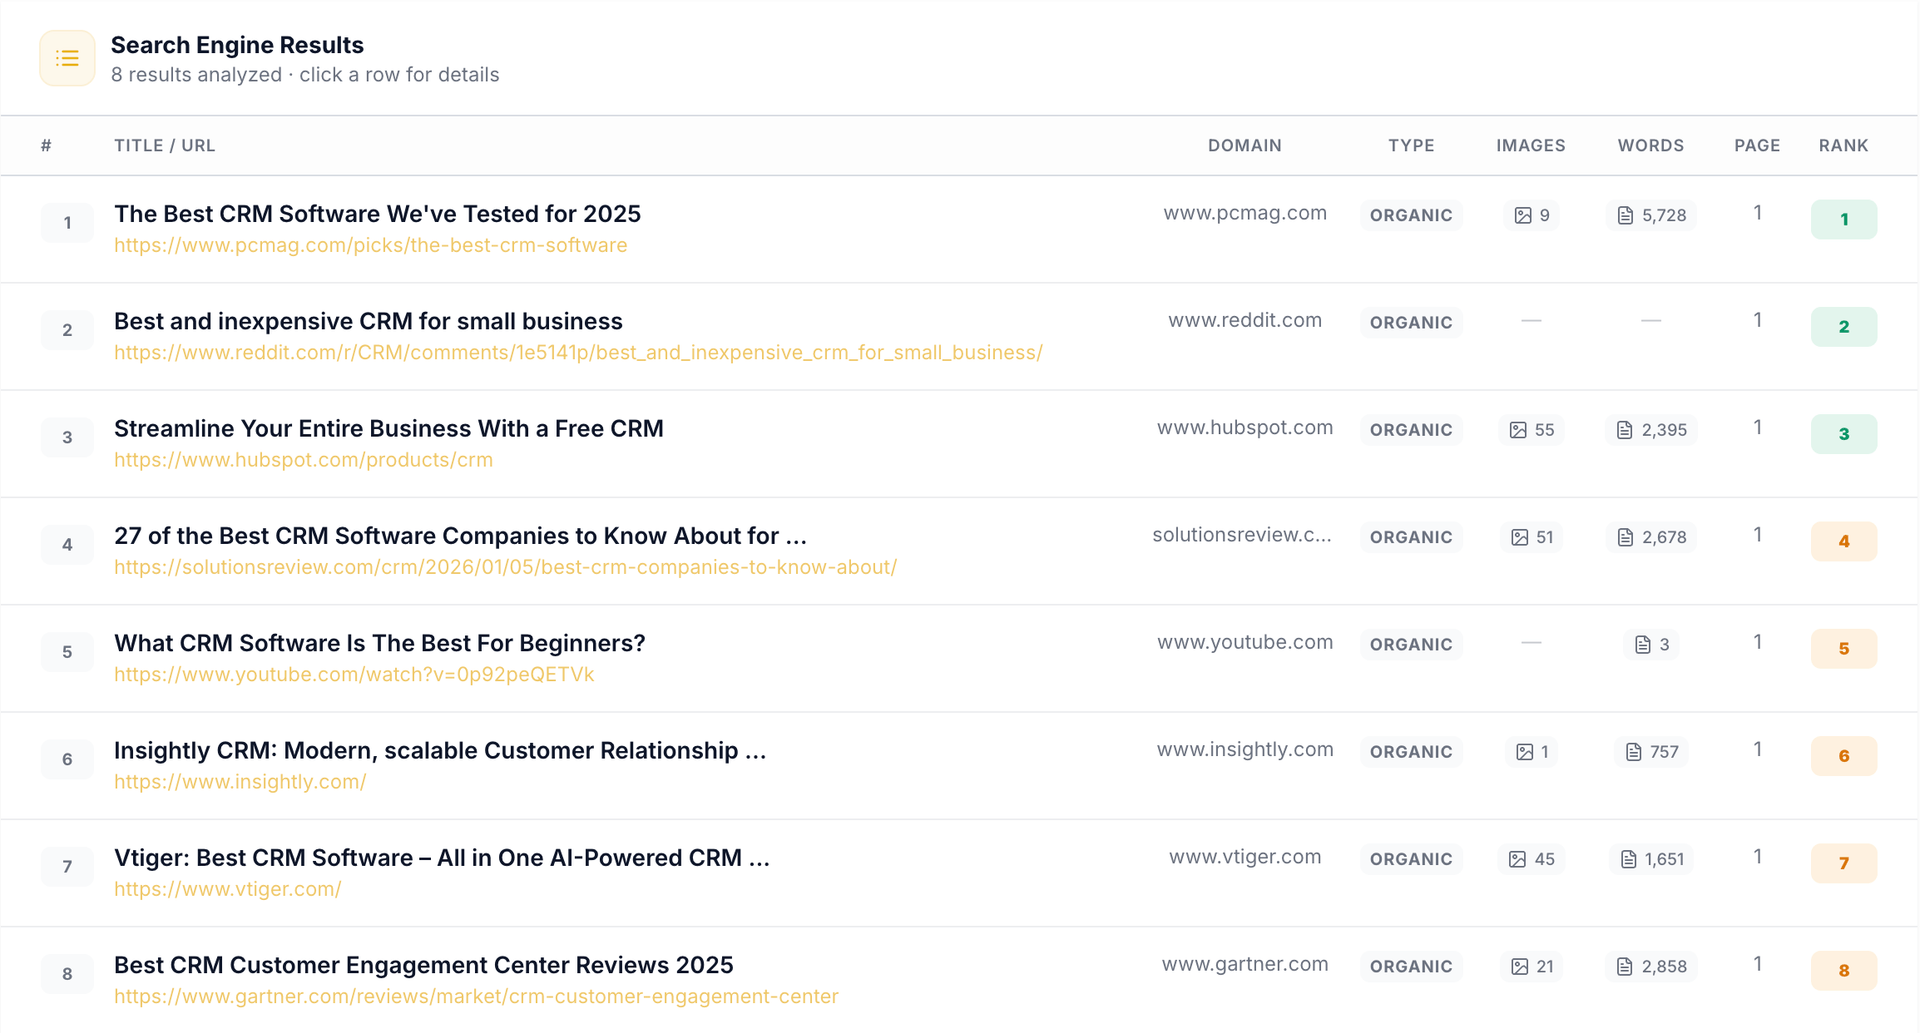The width and height of the screenshot is (1920, 1033).
Task: Select the ORGANIC badge on the hubspot row
Action: pyautogui.click(x=1411, y=429)
